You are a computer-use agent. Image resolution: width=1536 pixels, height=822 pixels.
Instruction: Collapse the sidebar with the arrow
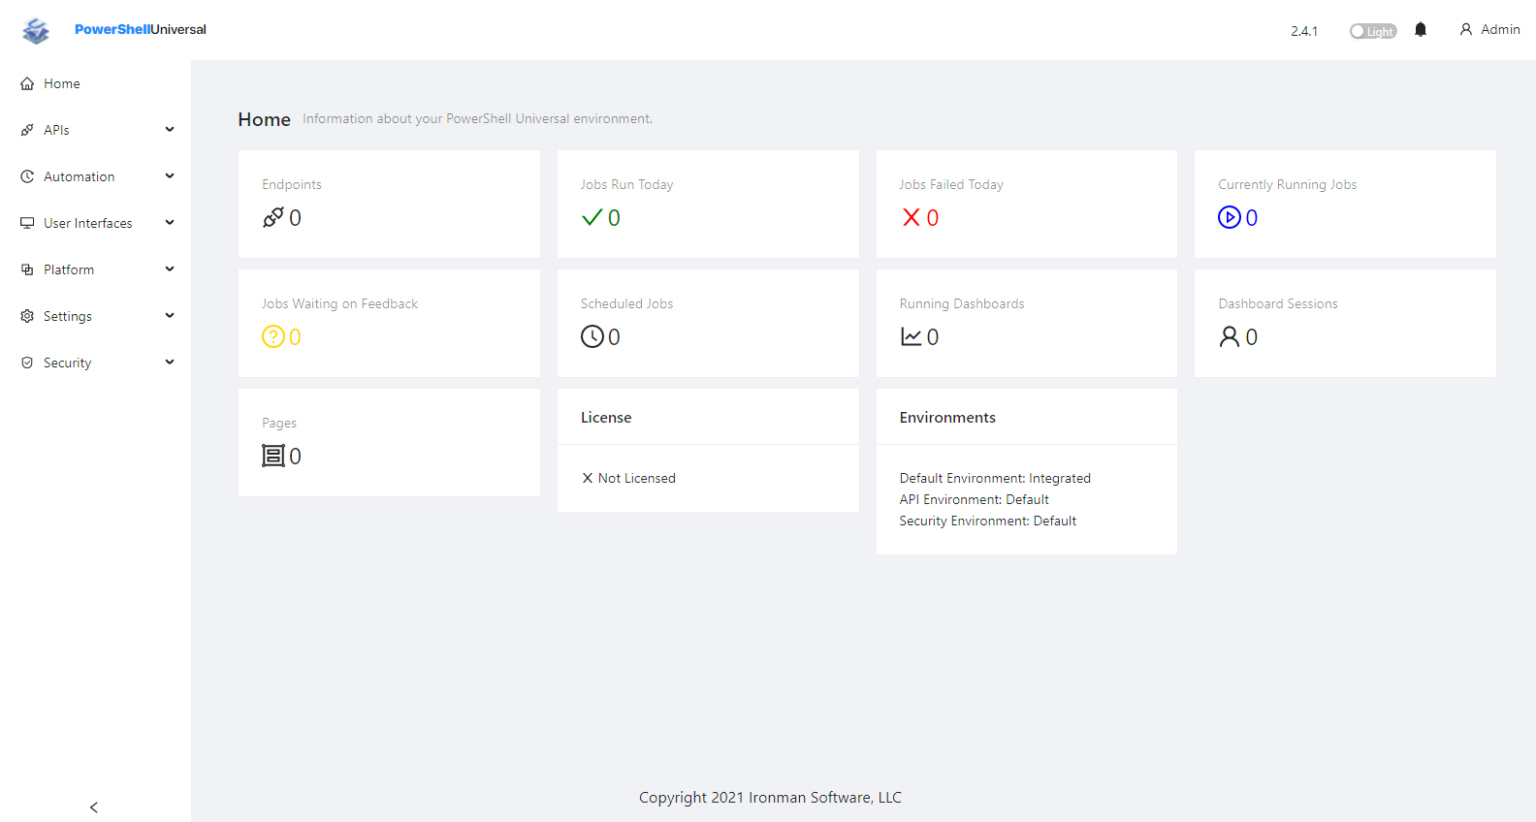93,807
